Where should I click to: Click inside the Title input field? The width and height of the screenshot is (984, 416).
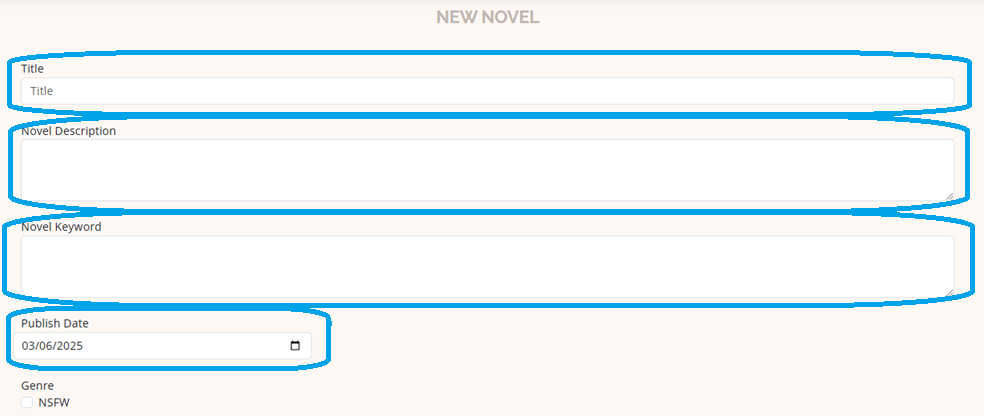point(488,91)
